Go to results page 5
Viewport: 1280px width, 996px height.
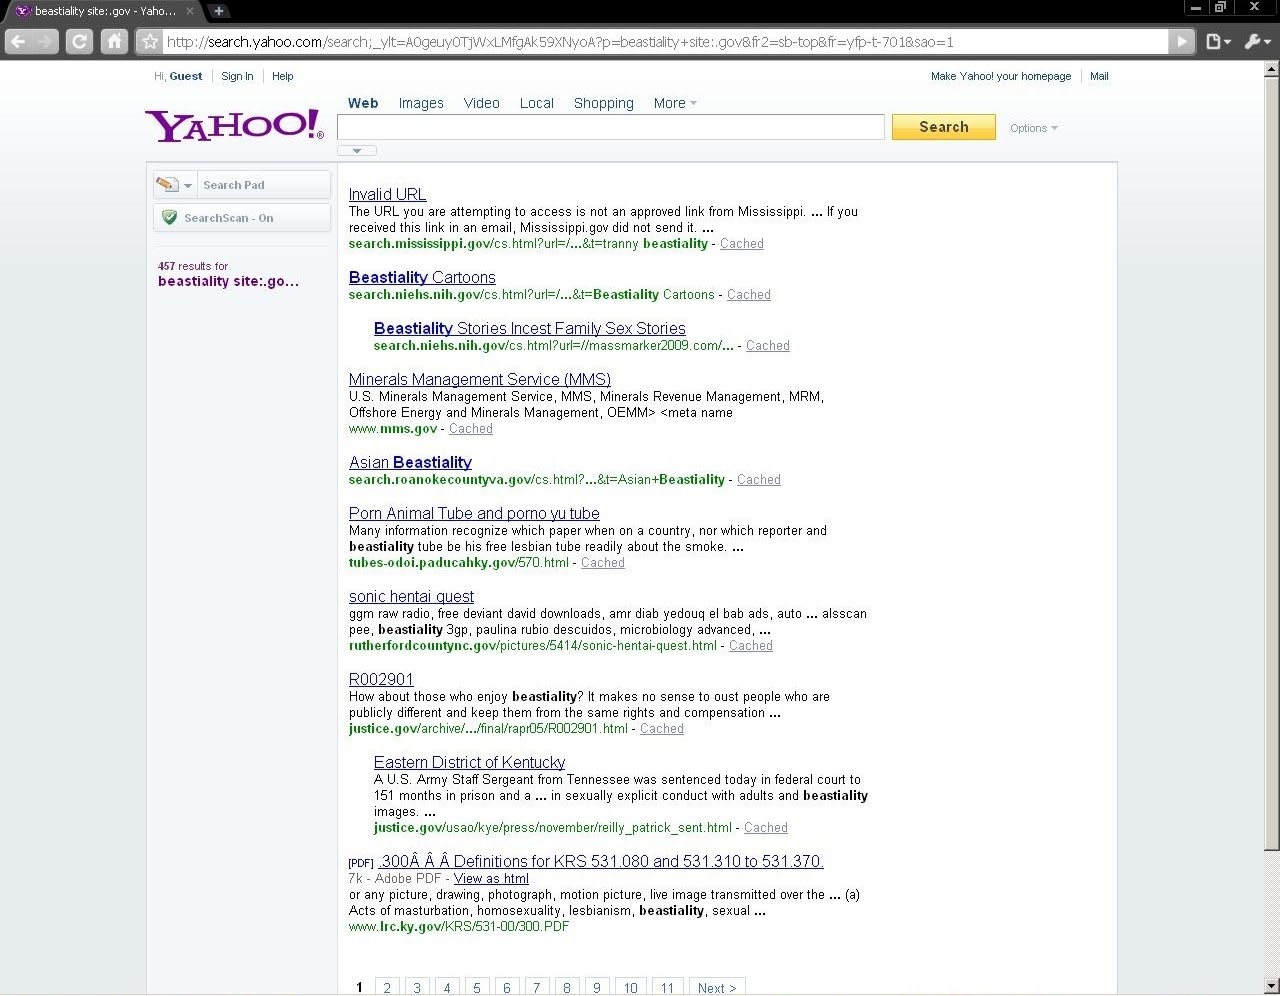coord(477,987)
